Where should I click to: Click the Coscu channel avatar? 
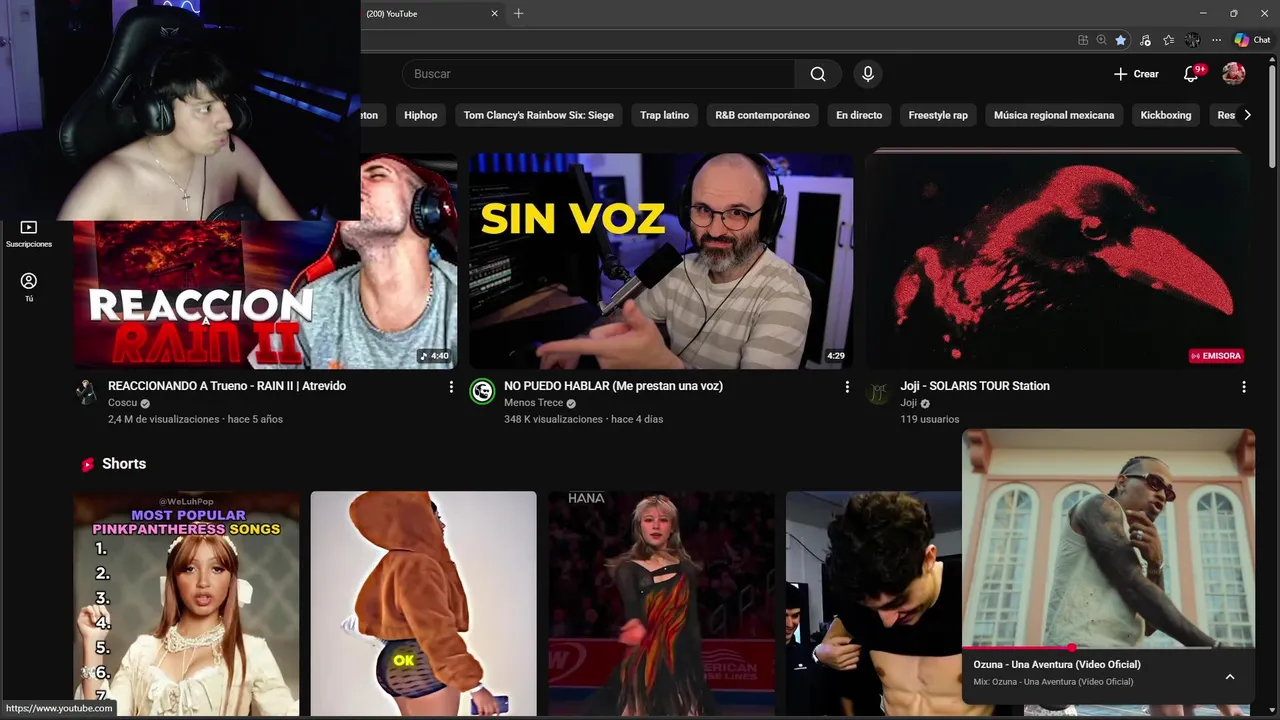point(87,391)
